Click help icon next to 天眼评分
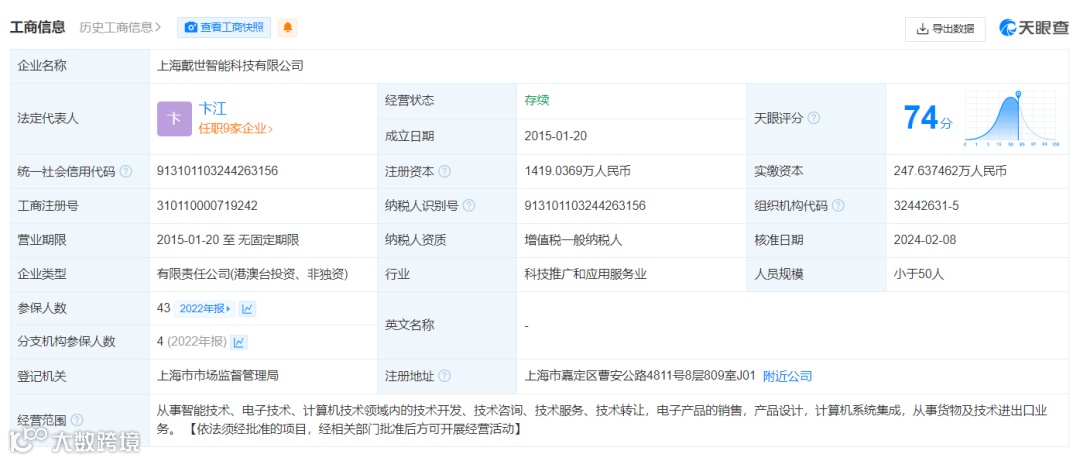 (813, 119)
